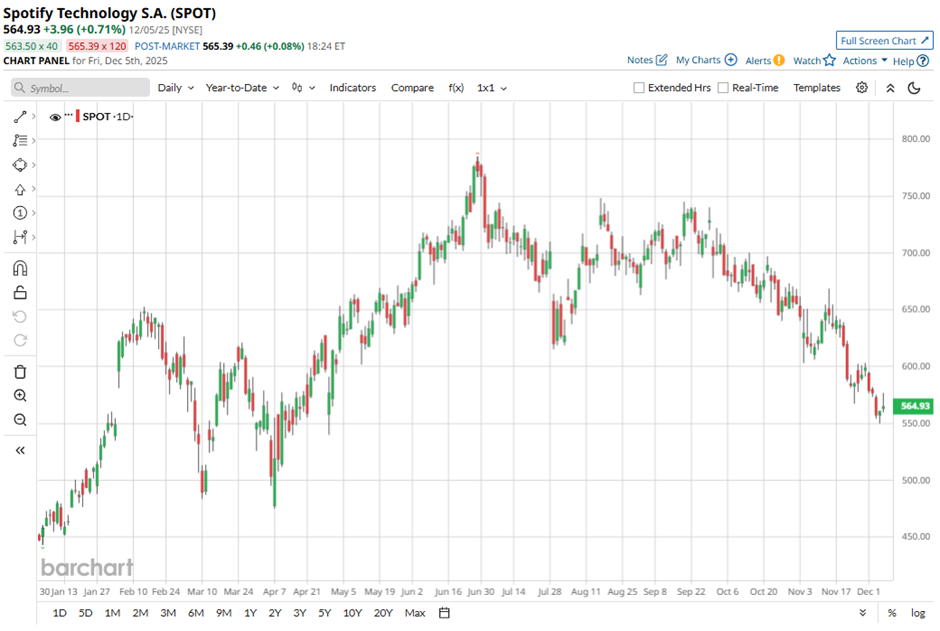The width and height of the screenshot is (940, 631).
Task: Click the unlock drawings padlock icon
Action: point(20,292)
